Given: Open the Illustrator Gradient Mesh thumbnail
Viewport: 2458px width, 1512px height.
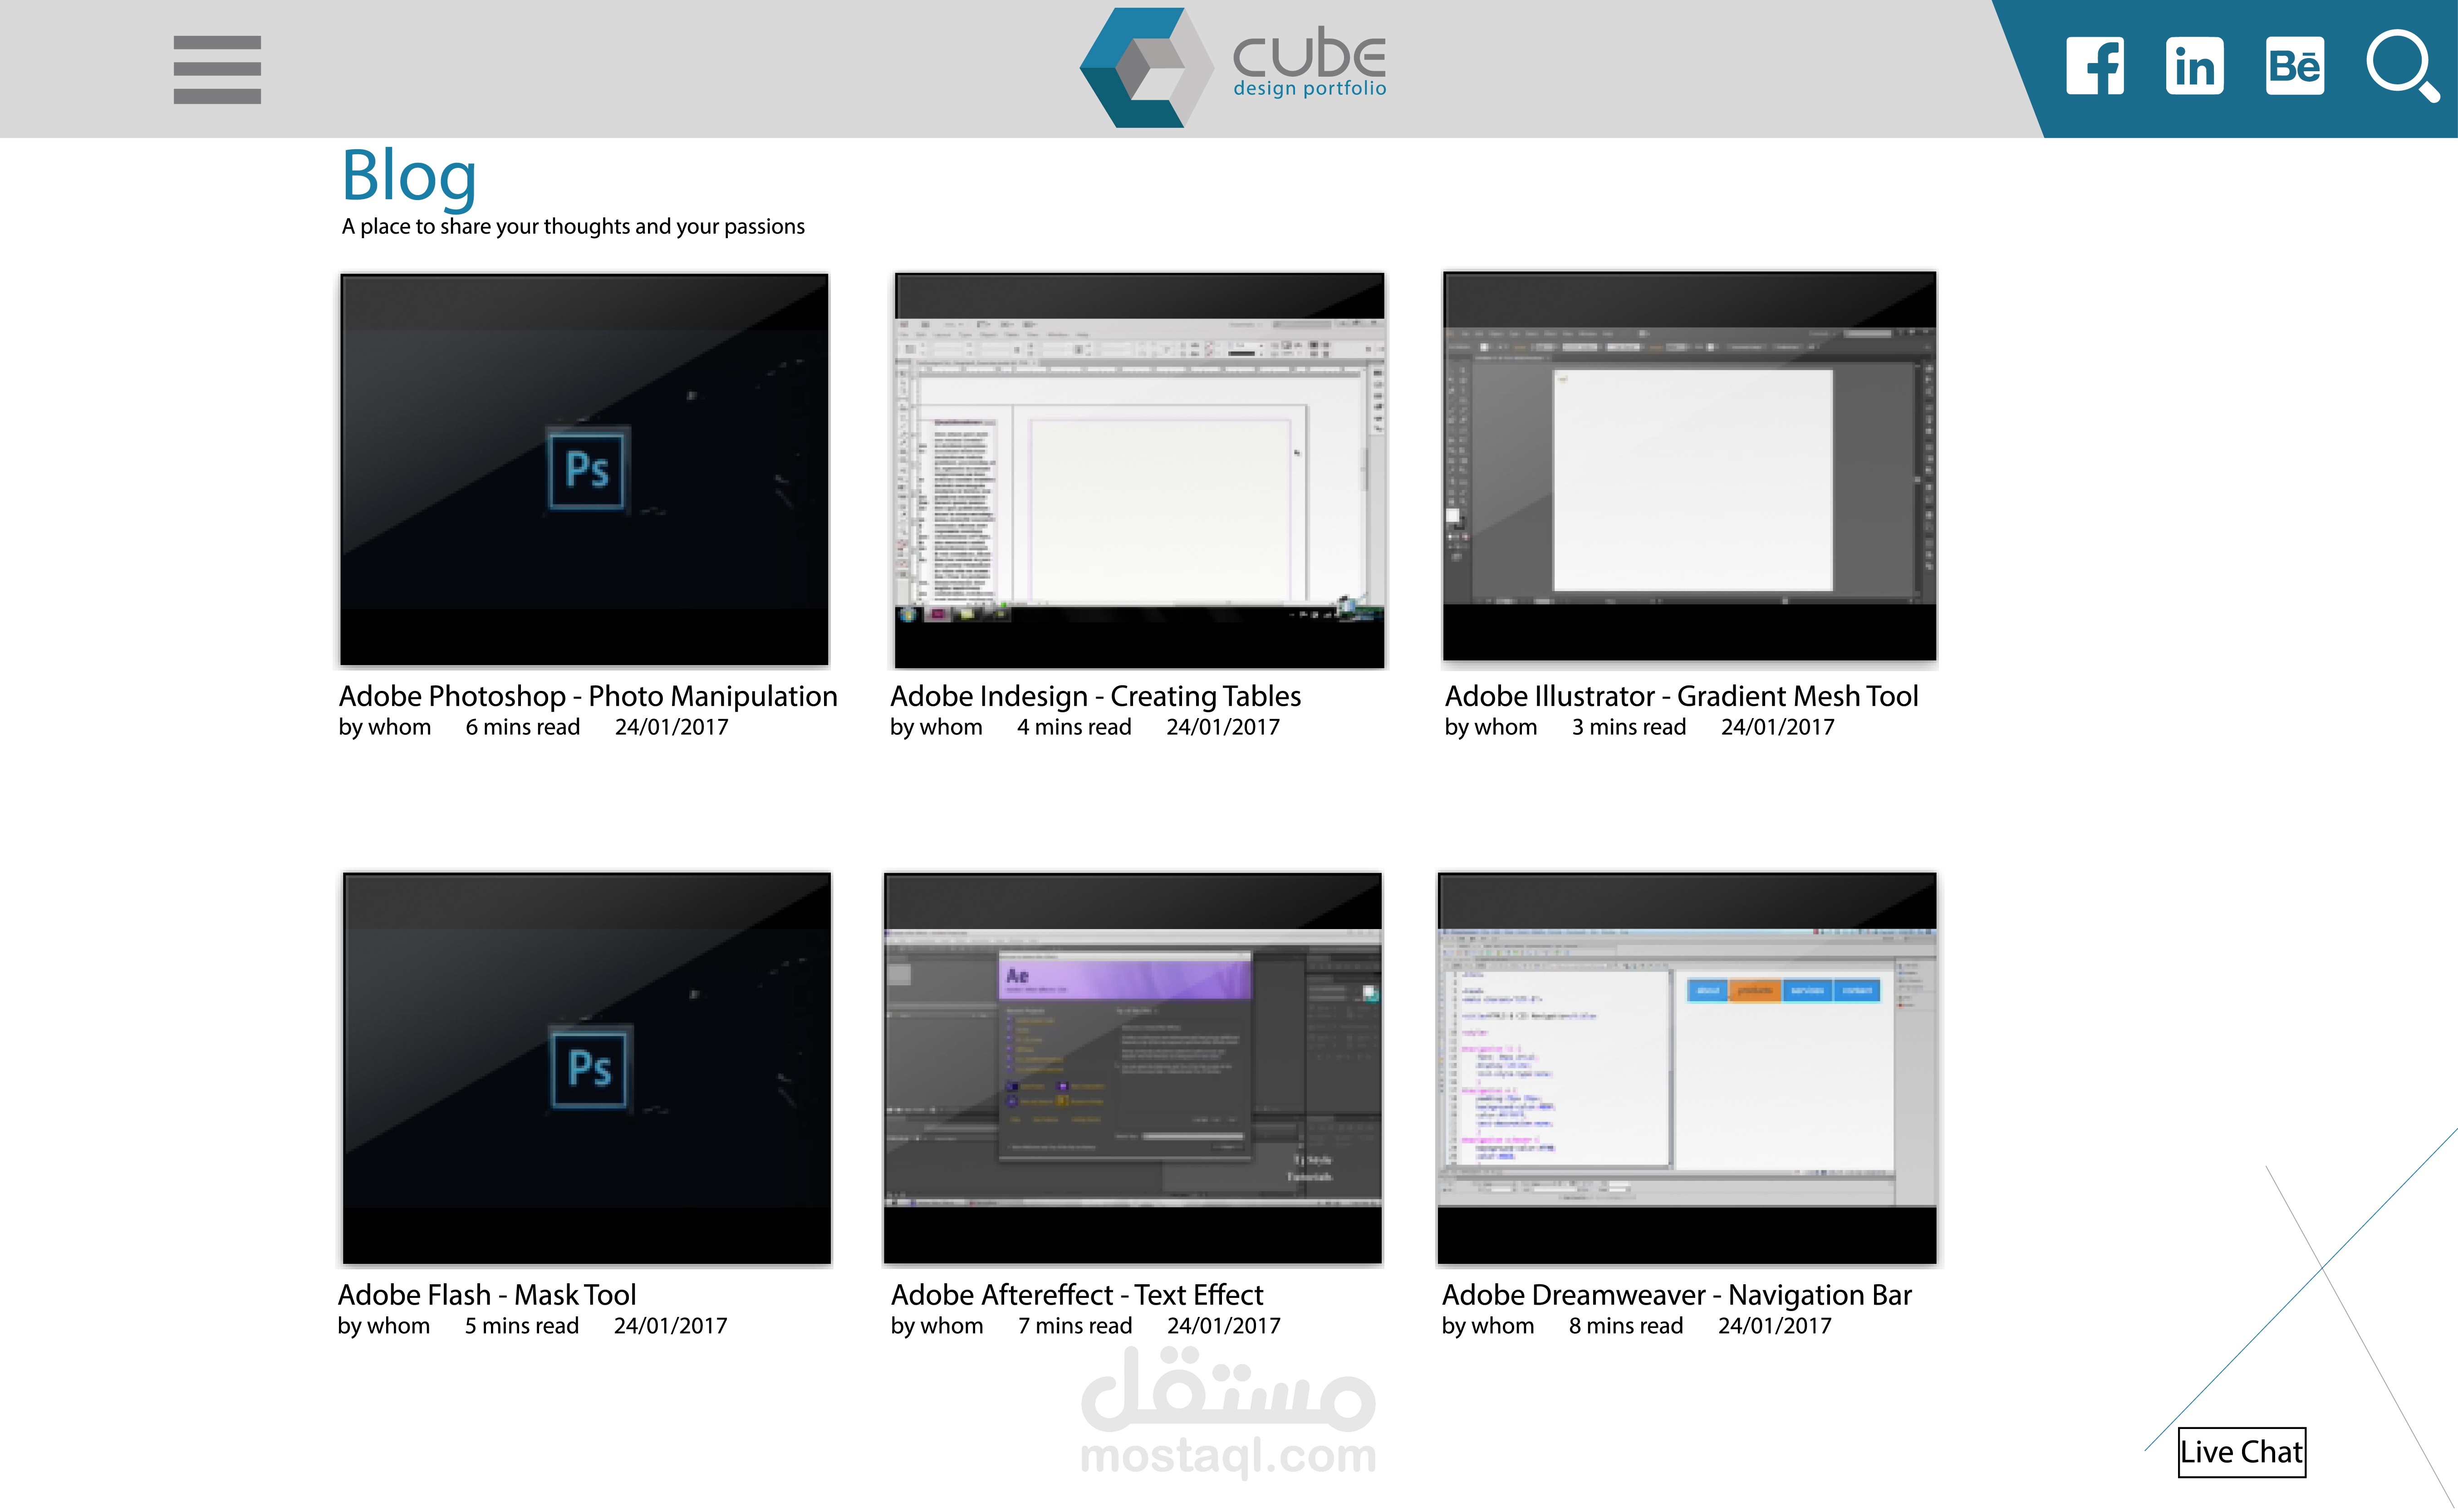Looking at the screenshot, I should tap(1689, 466).
